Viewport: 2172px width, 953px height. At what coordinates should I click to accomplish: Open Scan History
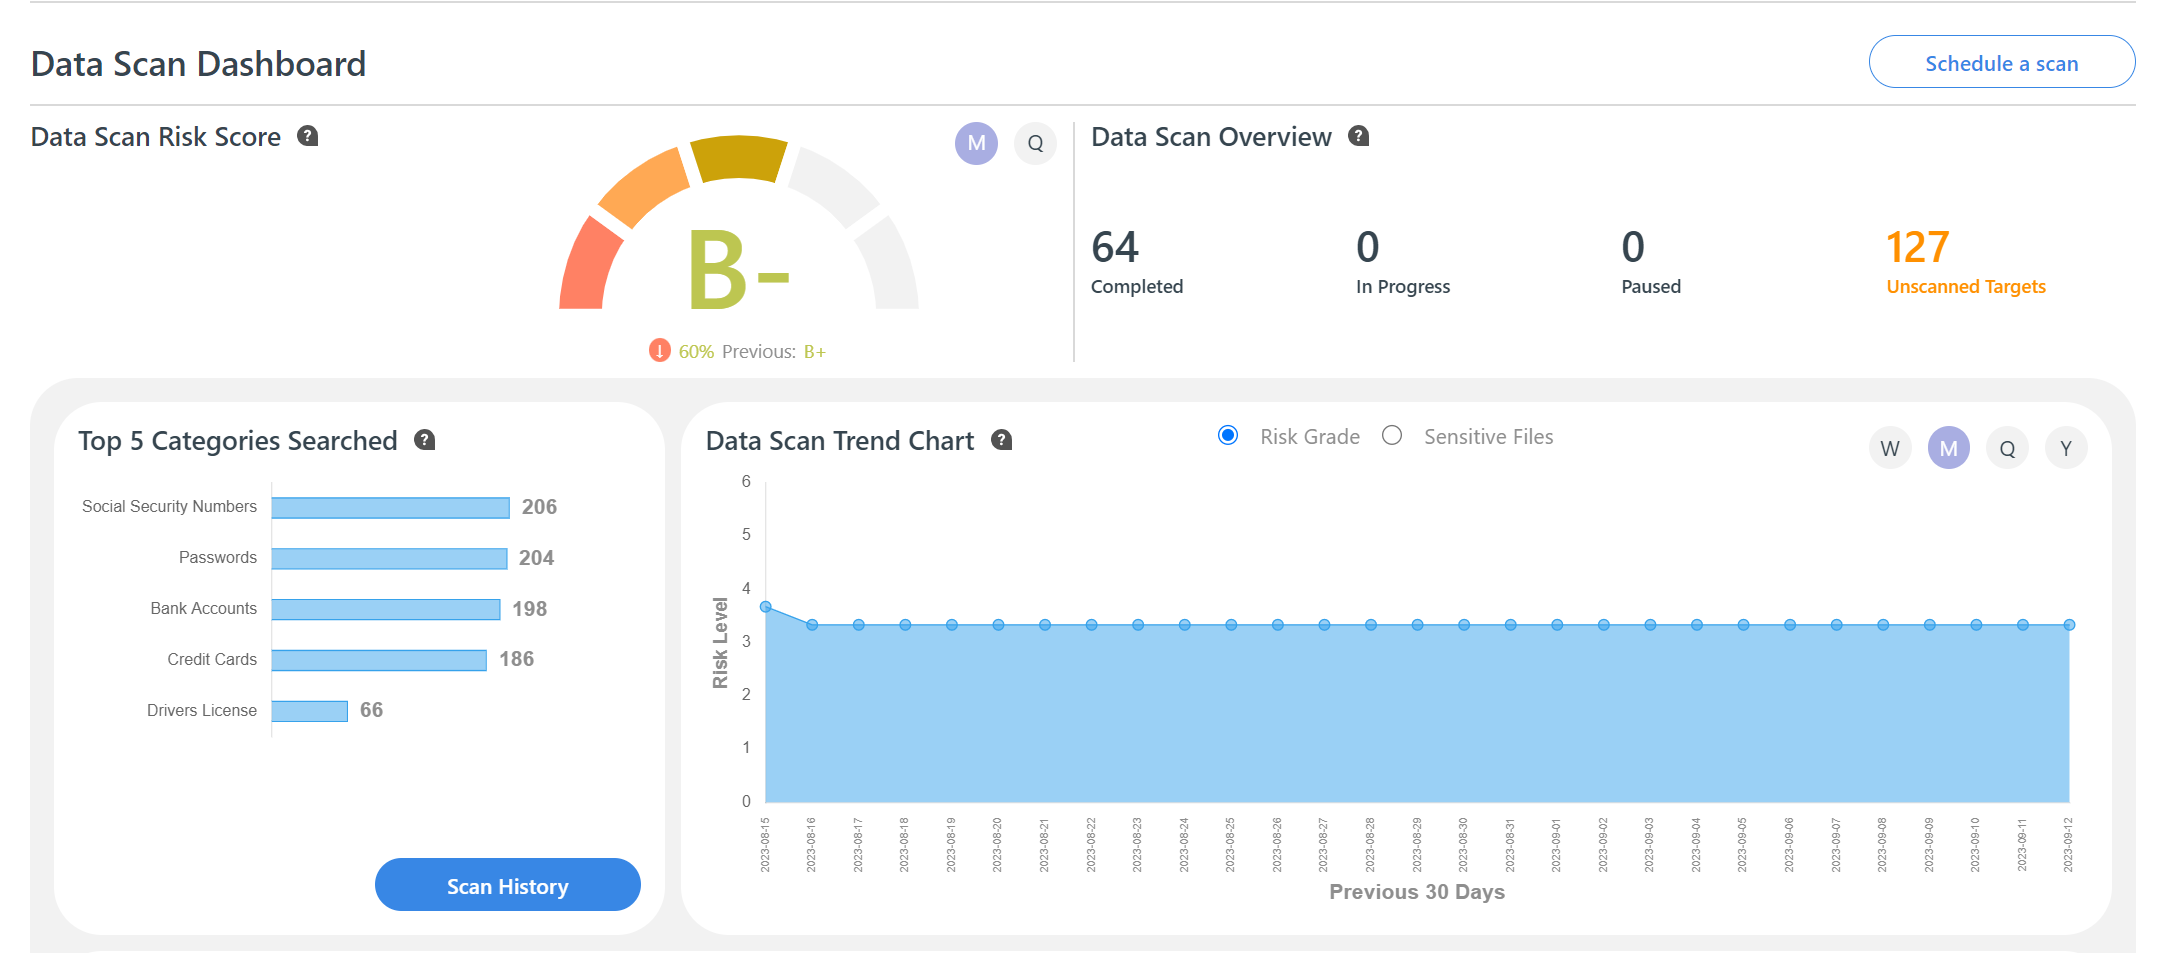click(x=507, y=885)
